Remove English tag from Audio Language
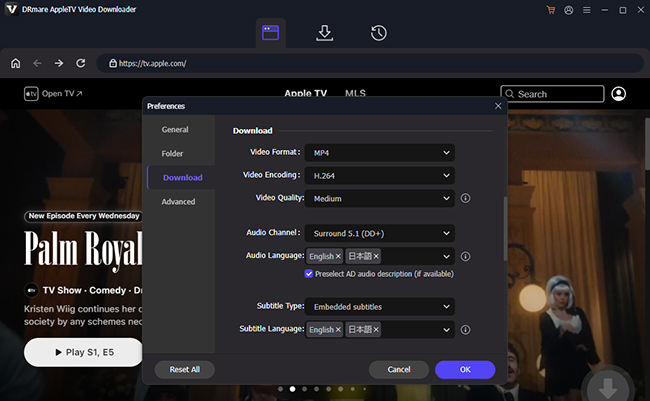The height and width of the screenshot is (401, 650). pyautogui.click(x=338, y=257)
